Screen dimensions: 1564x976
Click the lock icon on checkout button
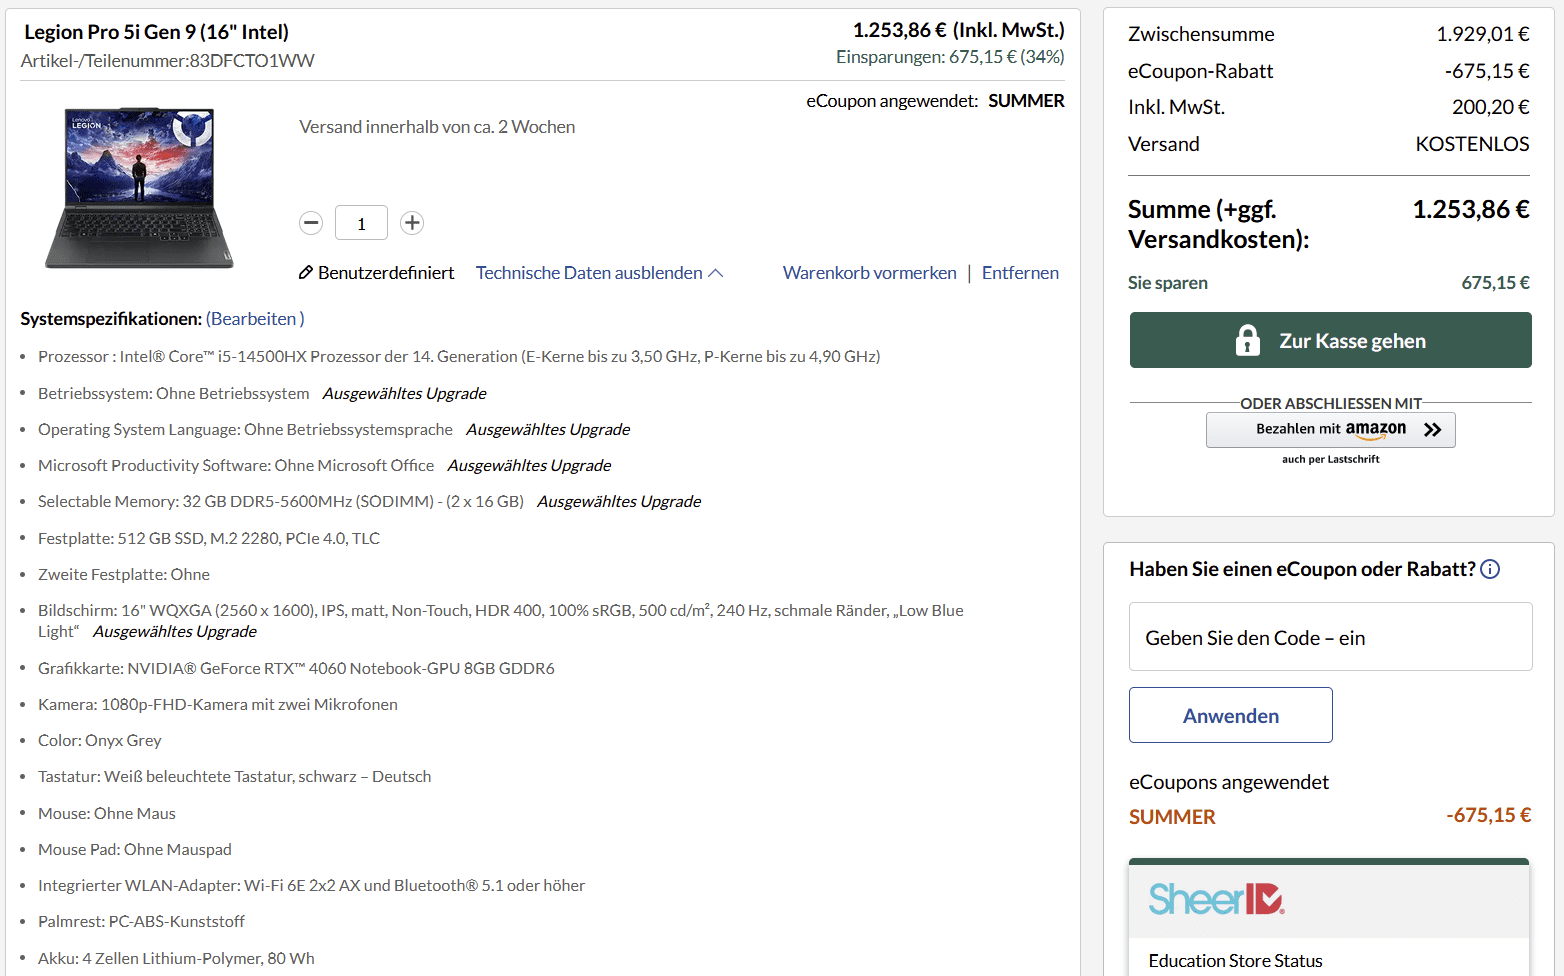point(1247,340)
